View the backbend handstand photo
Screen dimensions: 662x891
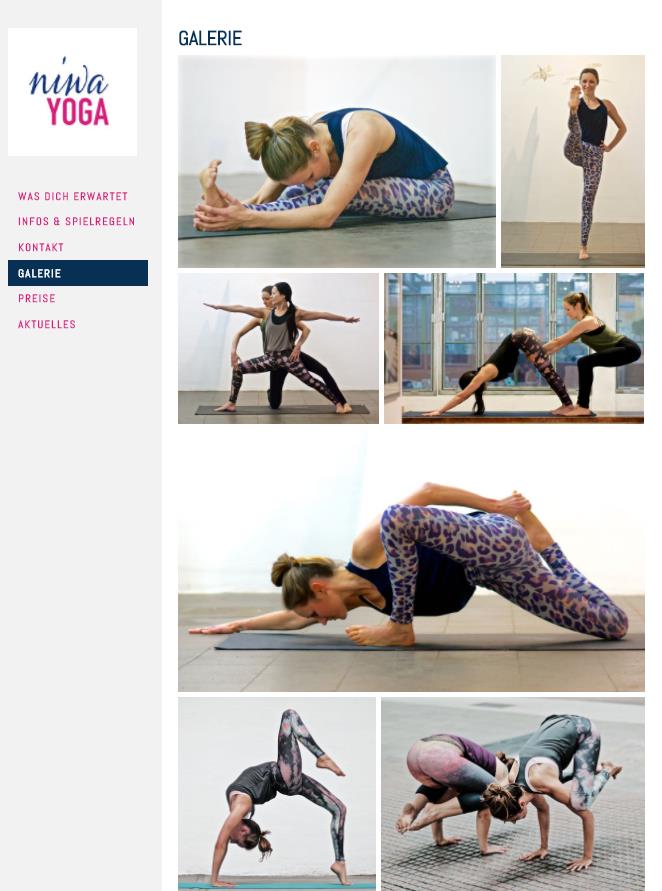click(x=277, y=794)
